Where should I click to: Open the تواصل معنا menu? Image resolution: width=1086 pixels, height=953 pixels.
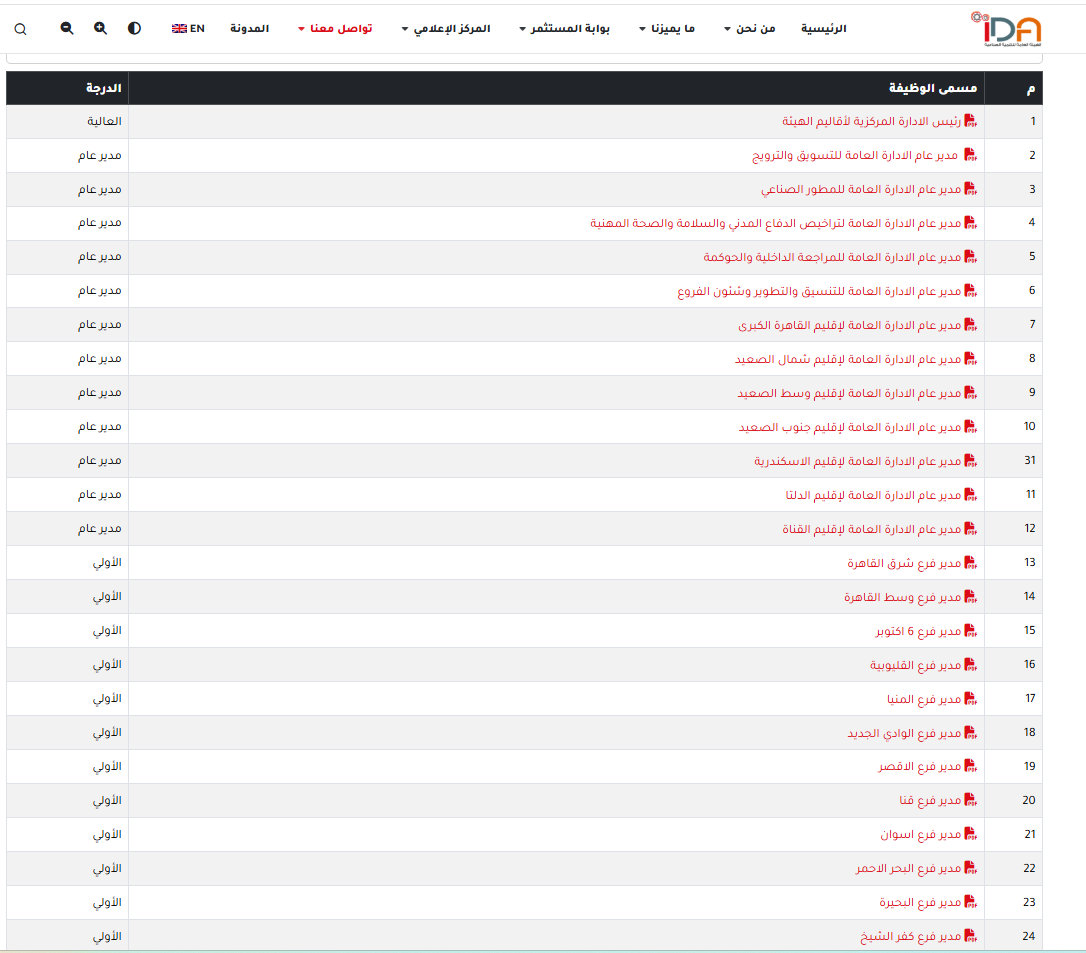[x=335, y=29]
